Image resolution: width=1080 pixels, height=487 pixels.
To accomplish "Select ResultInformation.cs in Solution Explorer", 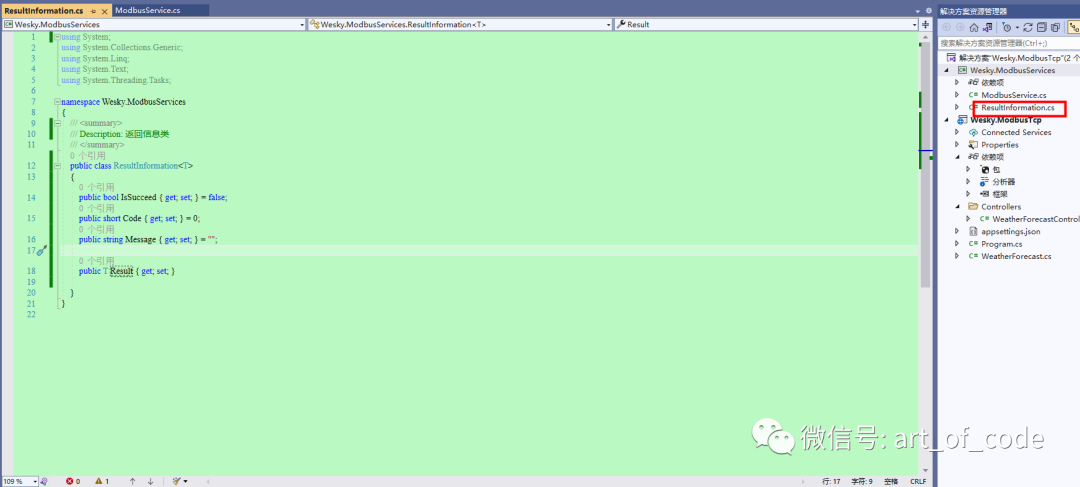I will (x=1017, y=107).
